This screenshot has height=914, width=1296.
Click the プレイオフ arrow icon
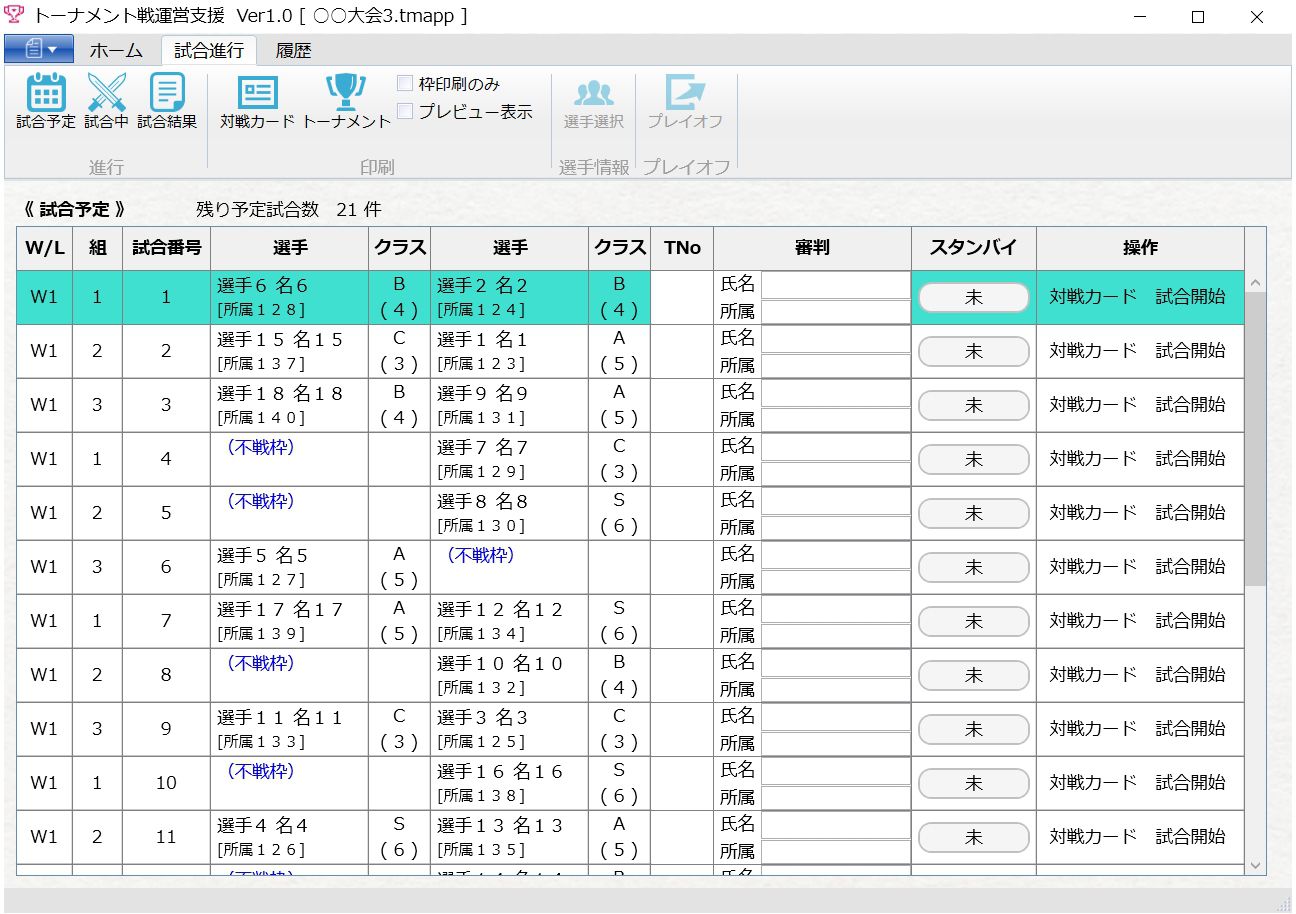click(685, 93)
